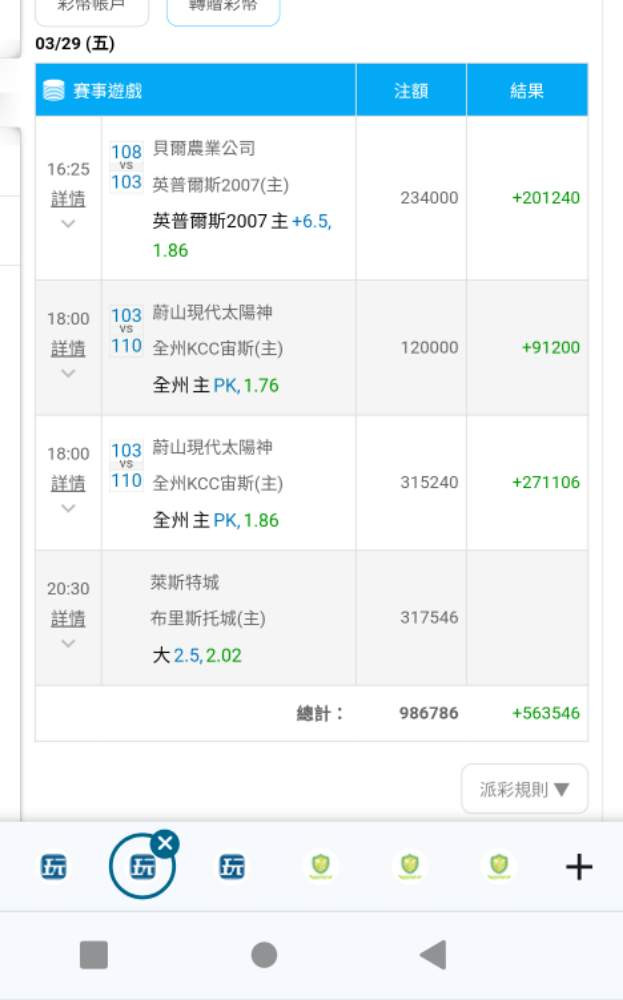Expand the chevron in the 120000 bet row

tap(68, 373)
